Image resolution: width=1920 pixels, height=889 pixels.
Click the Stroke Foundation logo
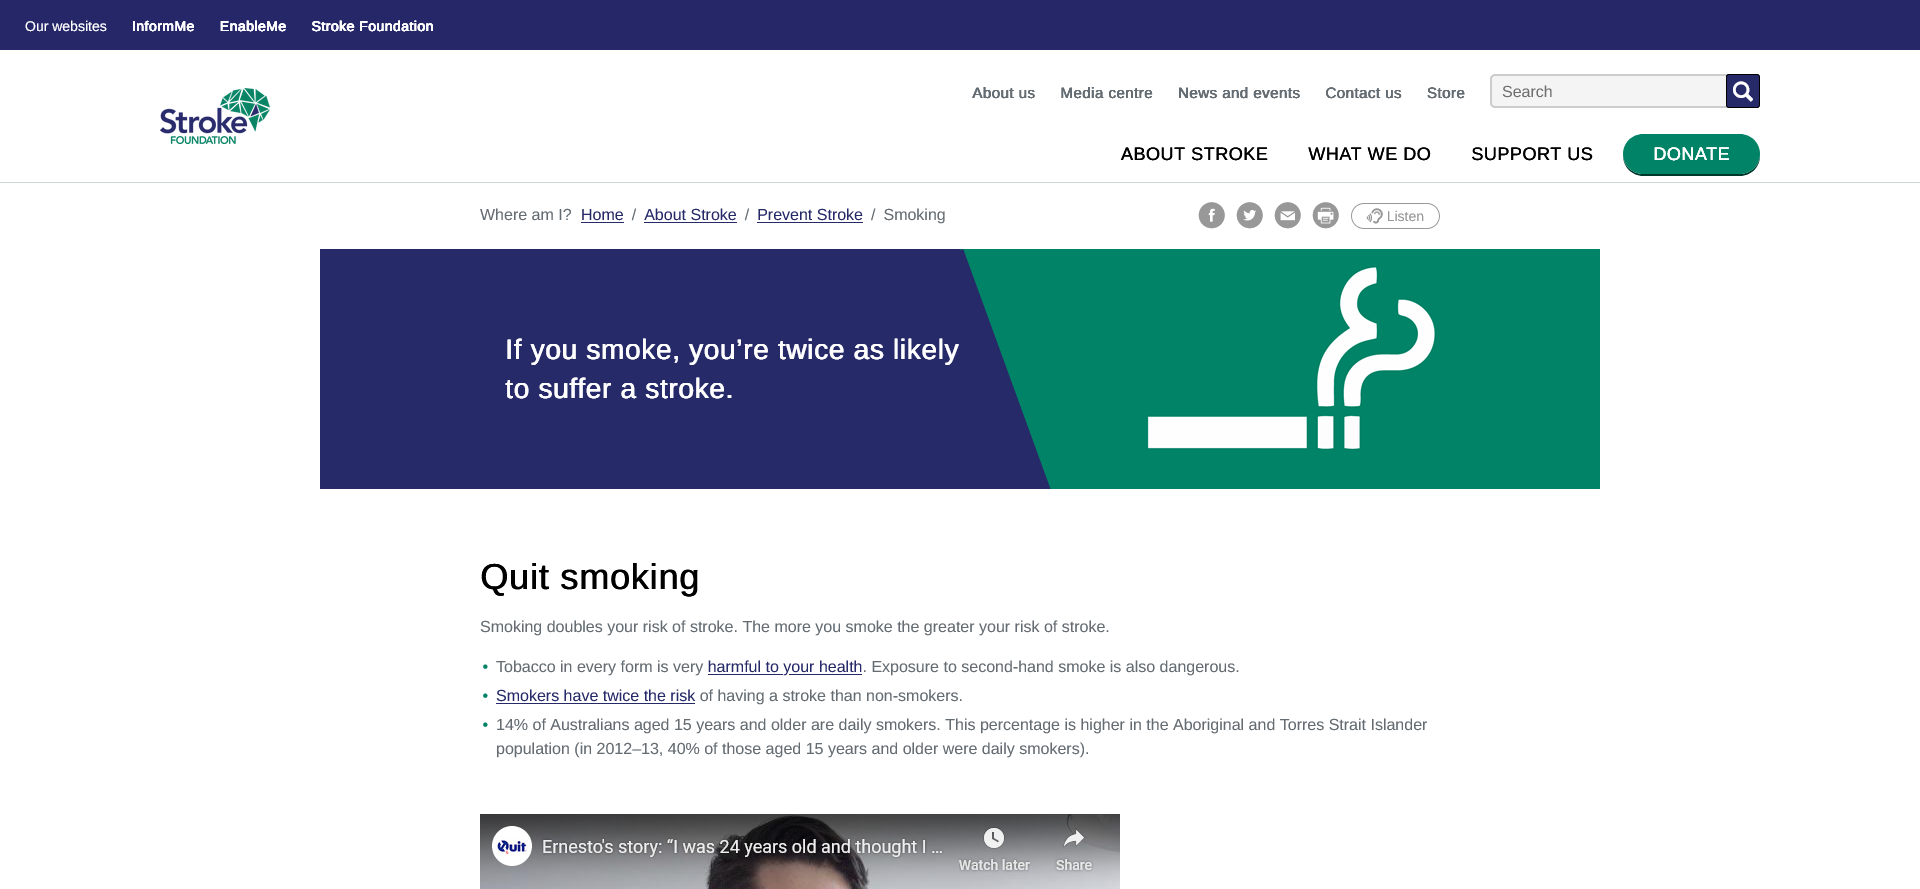pyautogui.click(x=214, y=117)
